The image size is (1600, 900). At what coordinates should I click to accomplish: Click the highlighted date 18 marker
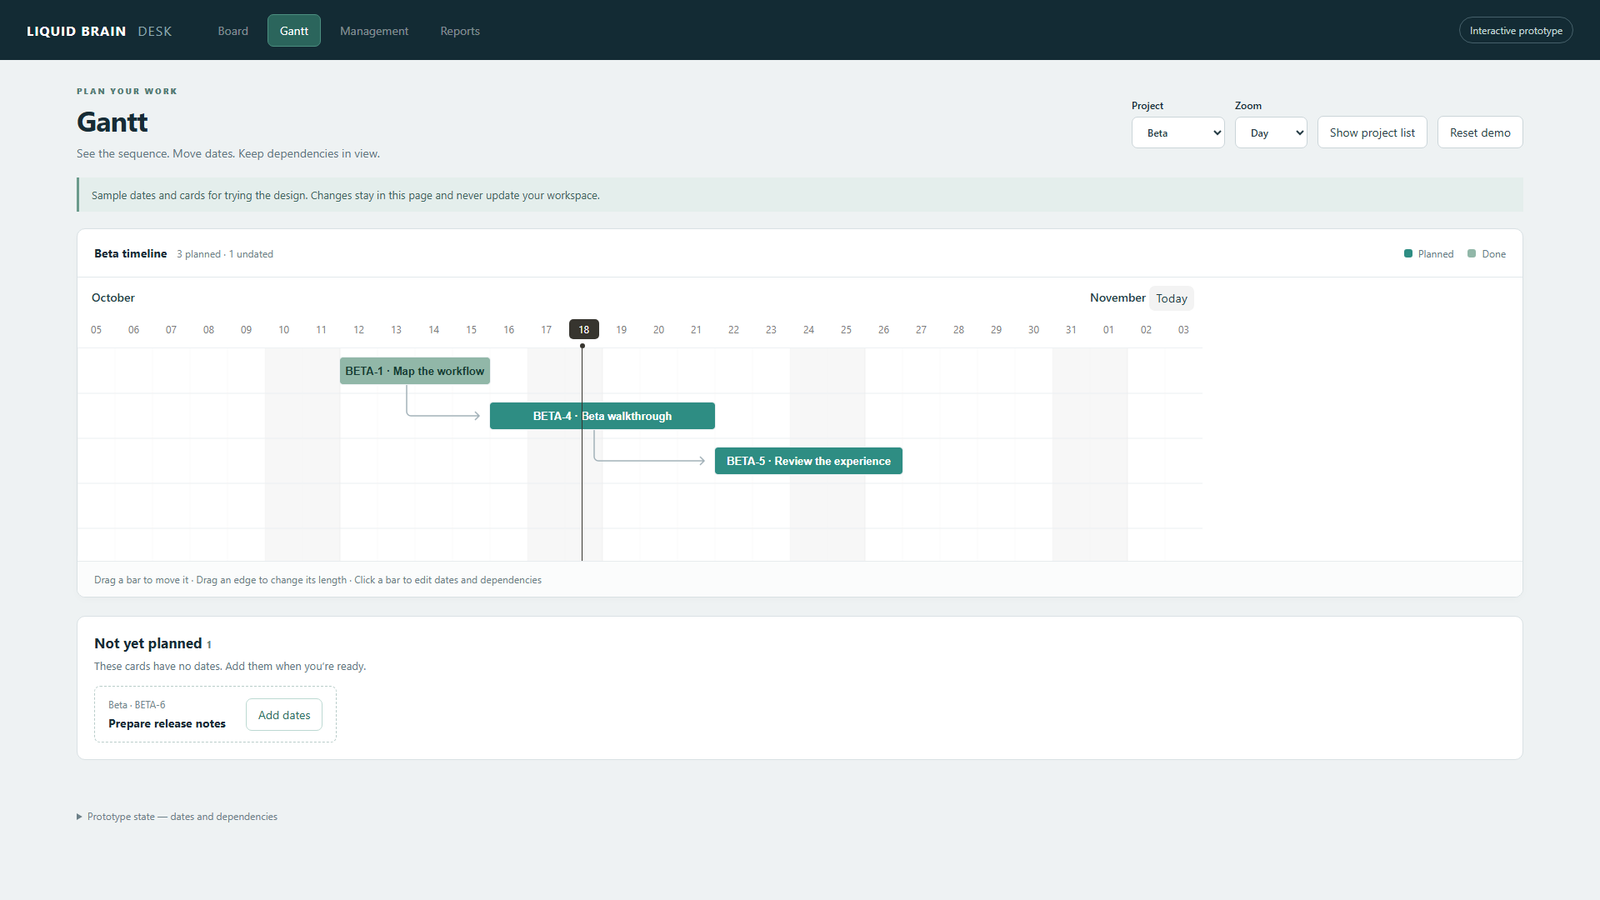584,329
